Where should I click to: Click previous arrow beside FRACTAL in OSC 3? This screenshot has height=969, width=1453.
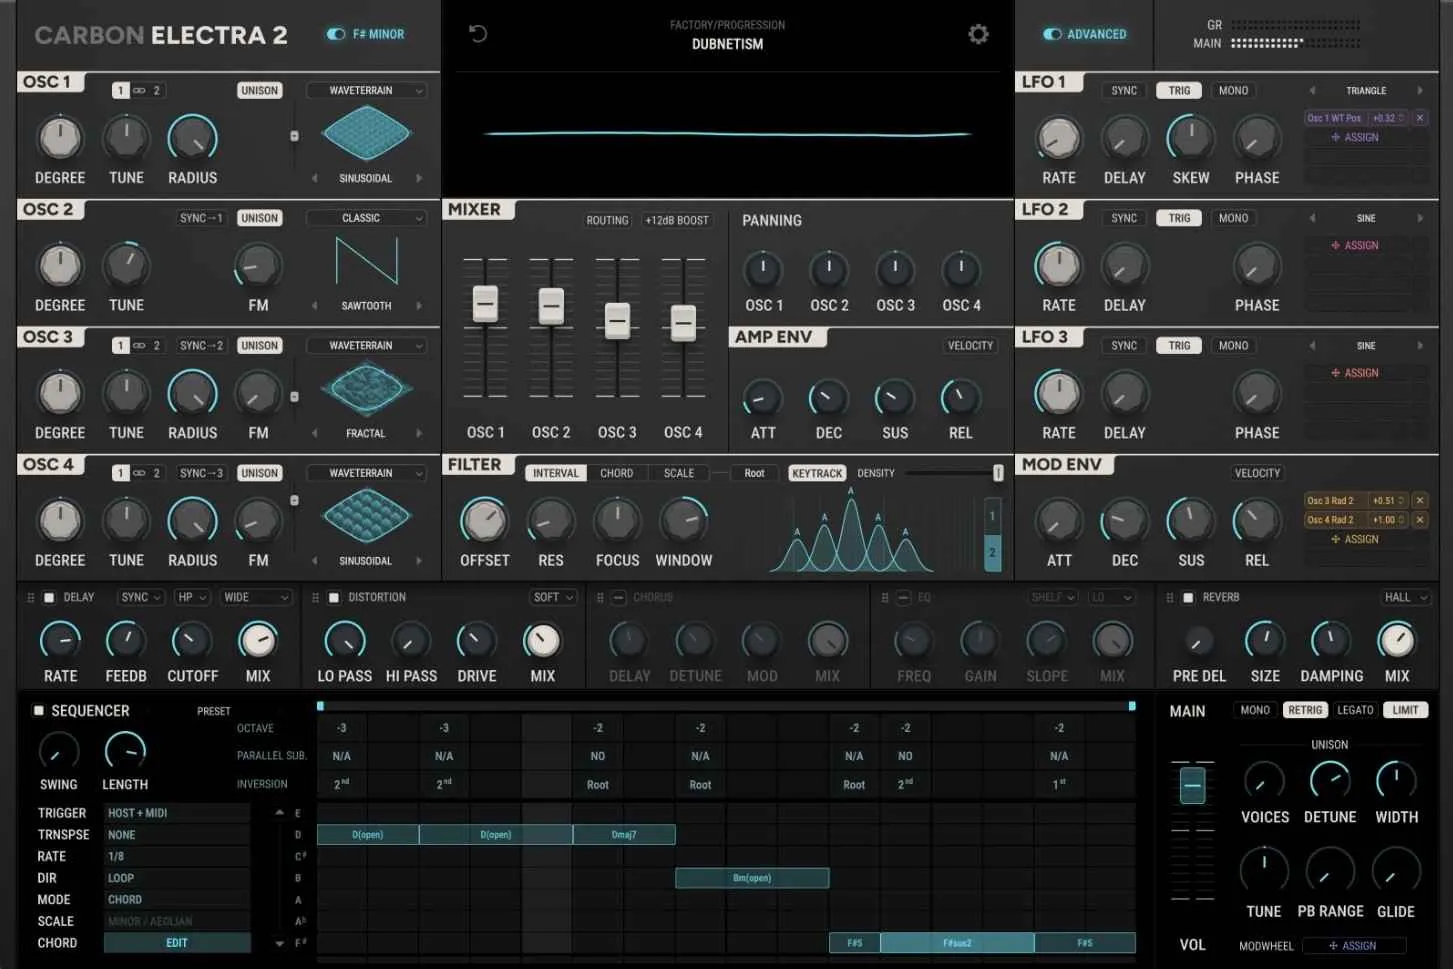click(314, 433)
